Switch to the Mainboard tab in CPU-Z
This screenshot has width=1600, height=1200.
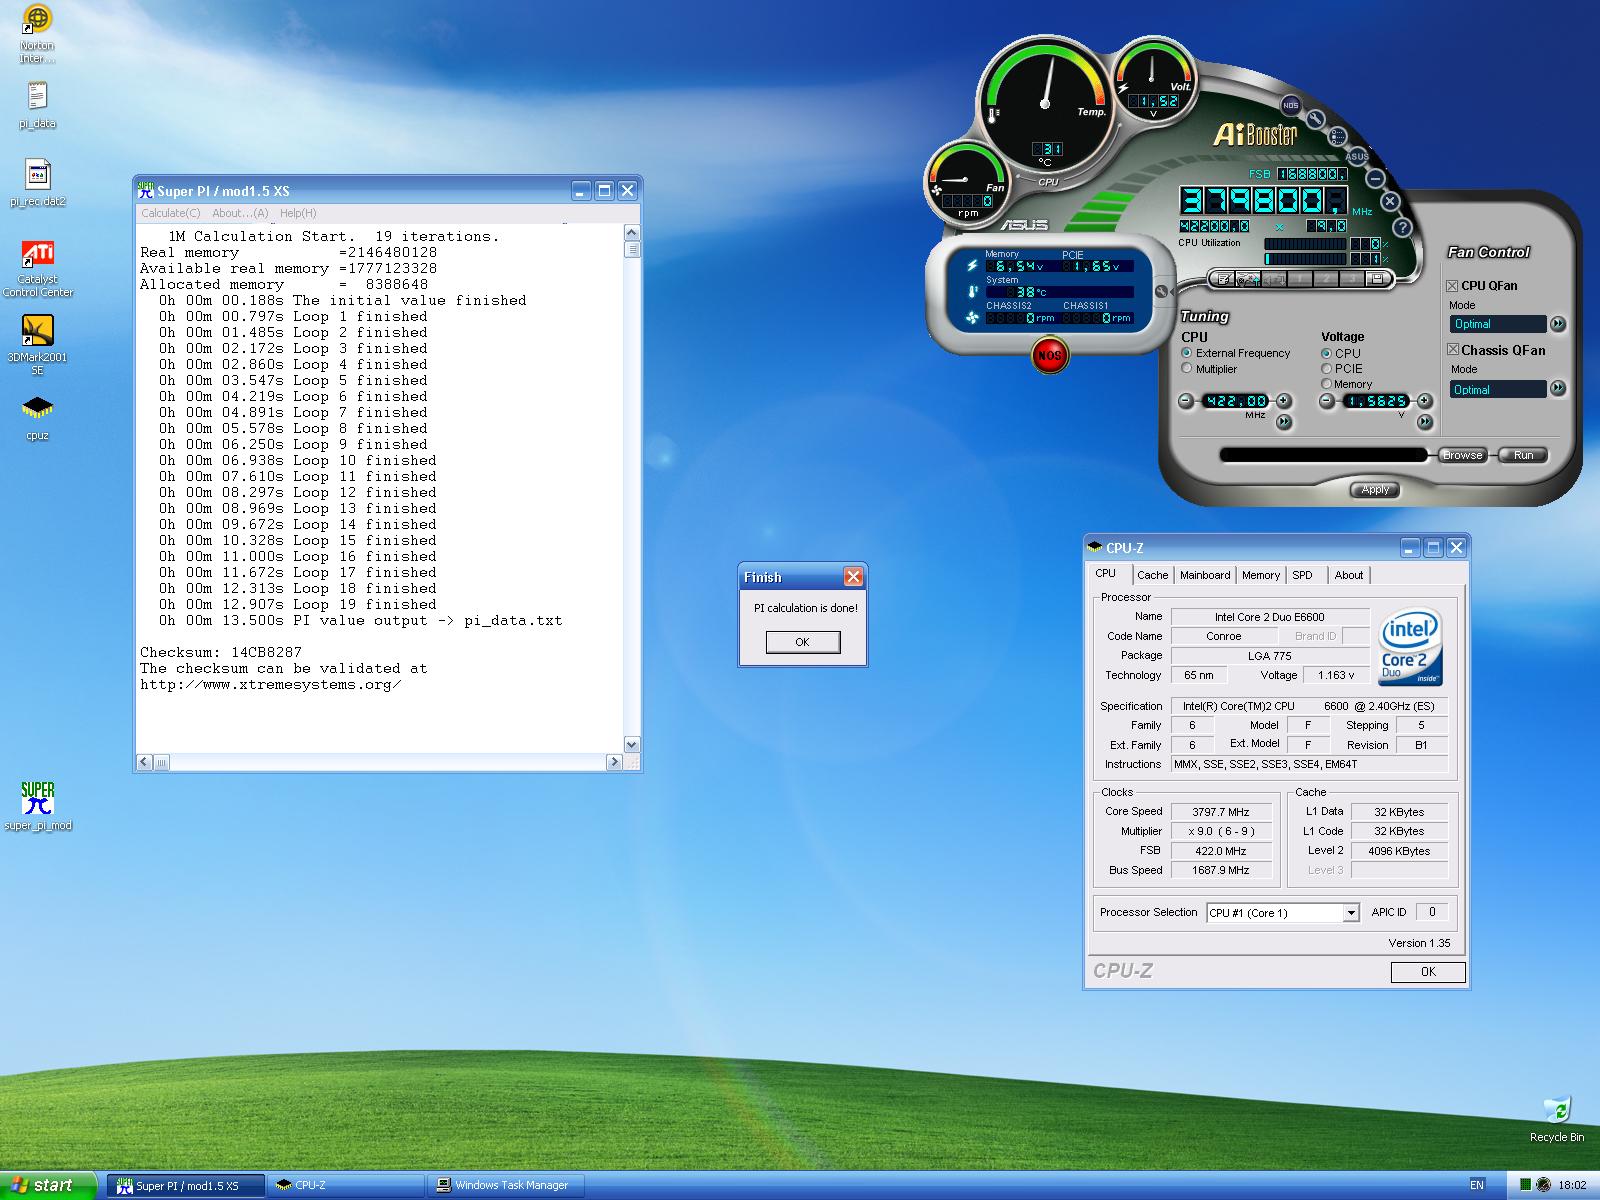pyautogui.click(x=1205, y=575)
